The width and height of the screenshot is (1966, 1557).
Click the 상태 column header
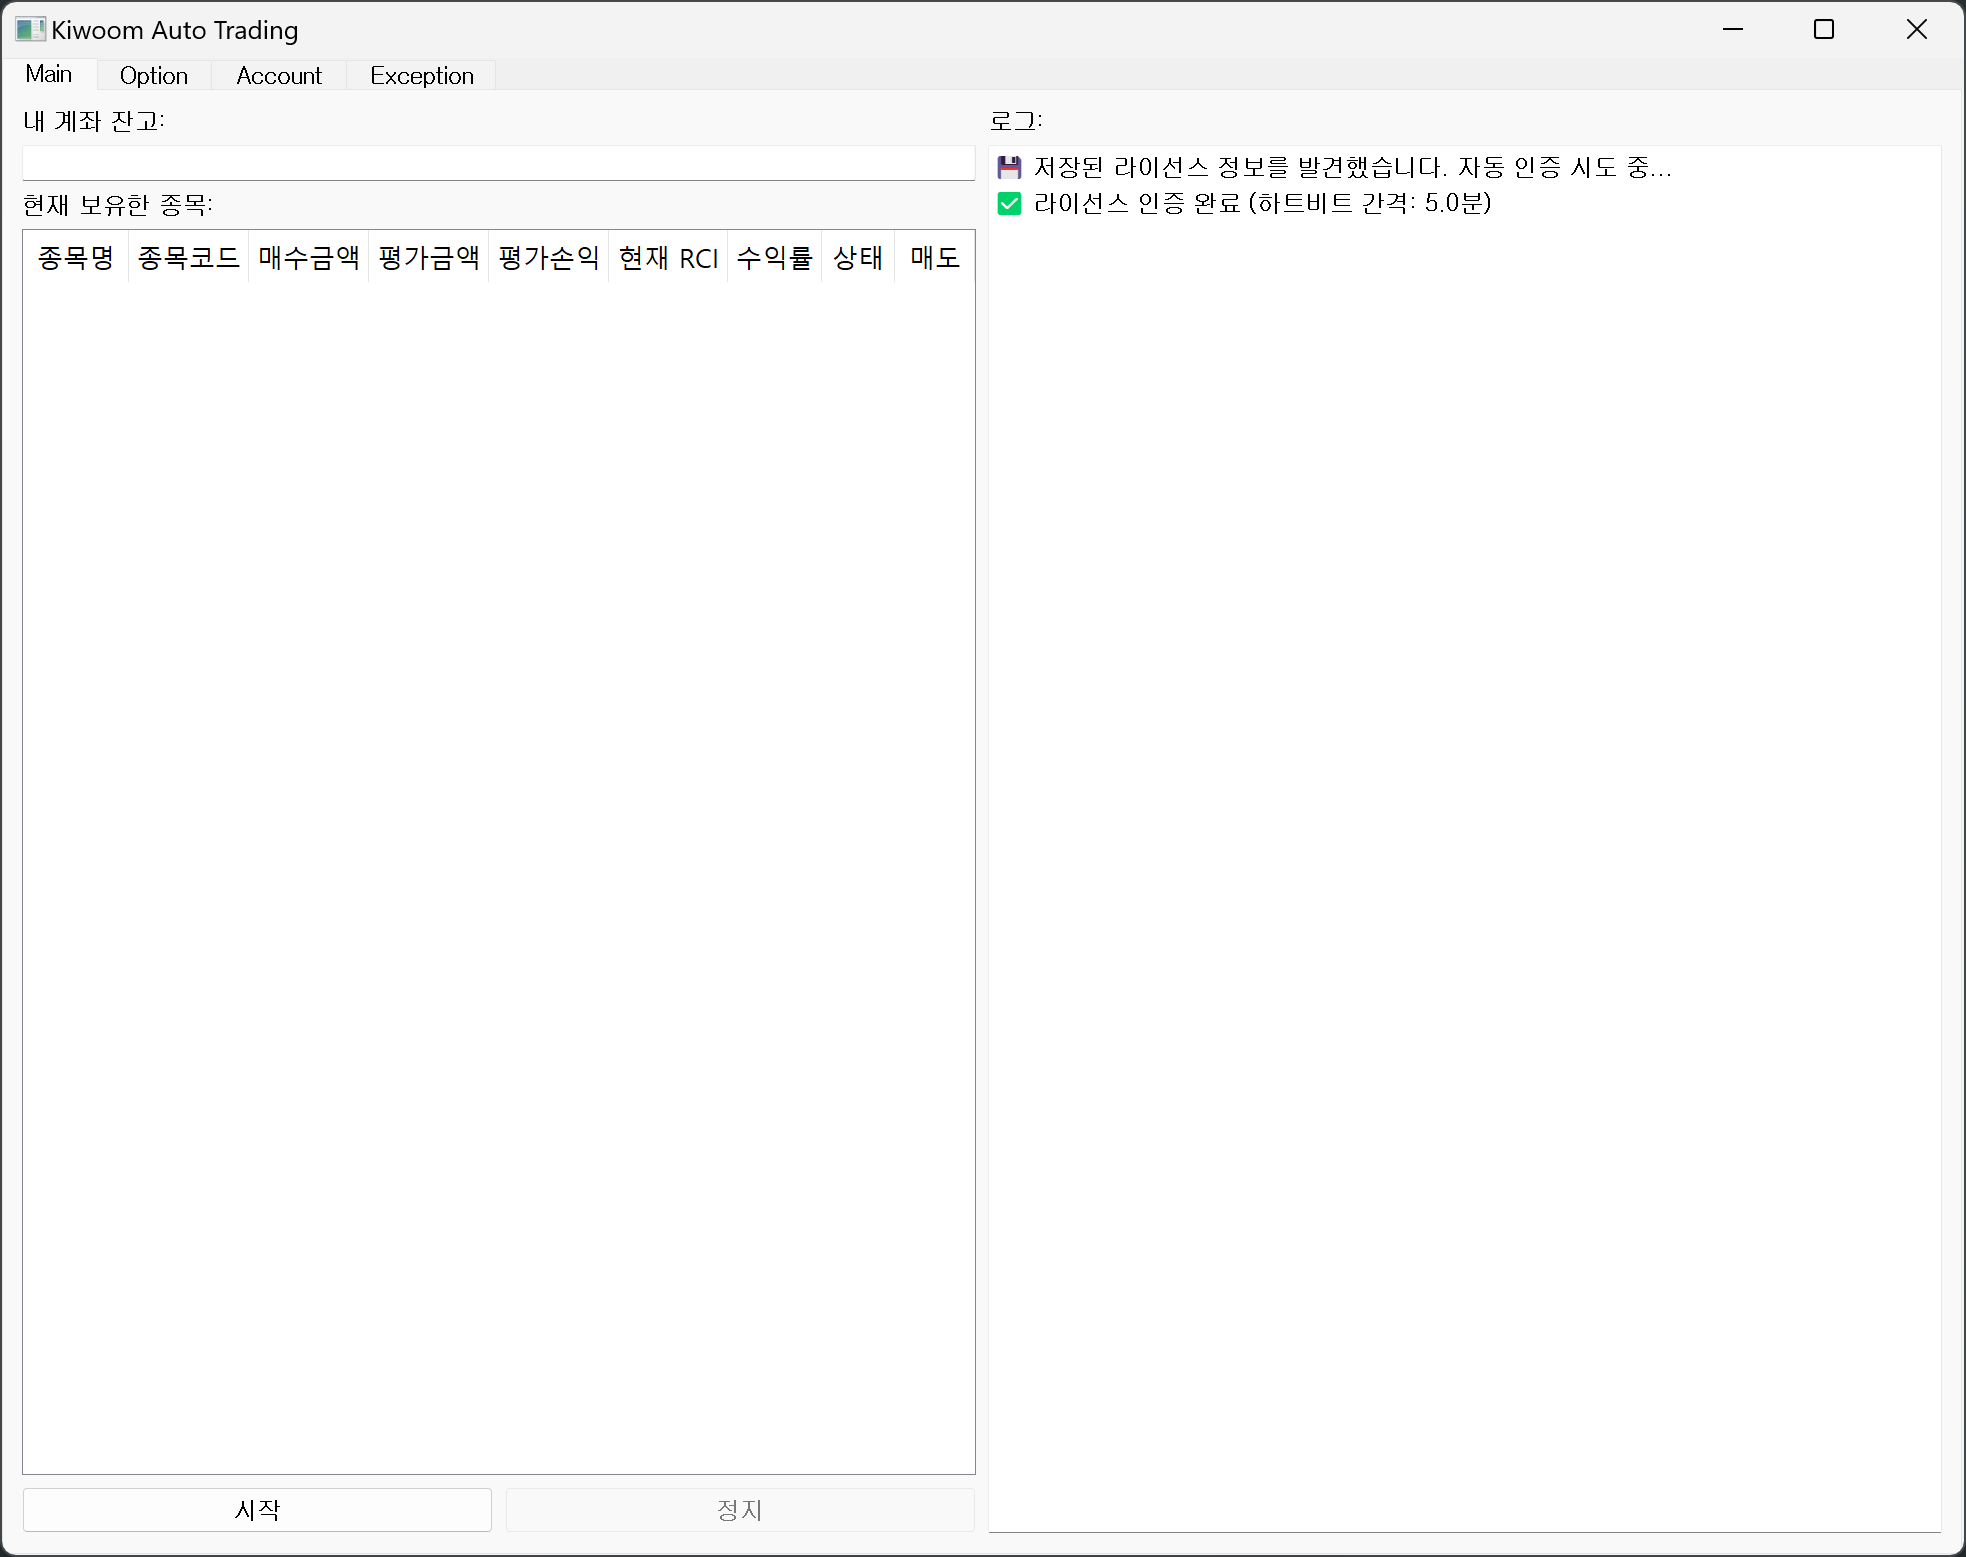point(858,258)
